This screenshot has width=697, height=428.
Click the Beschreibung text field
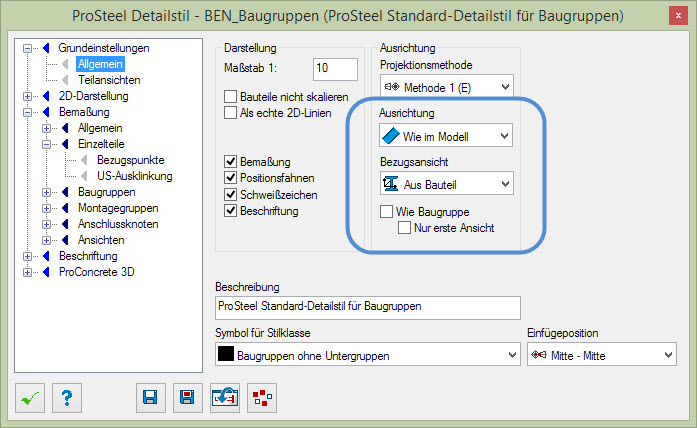pyautogui.click(x=368, y=308)
